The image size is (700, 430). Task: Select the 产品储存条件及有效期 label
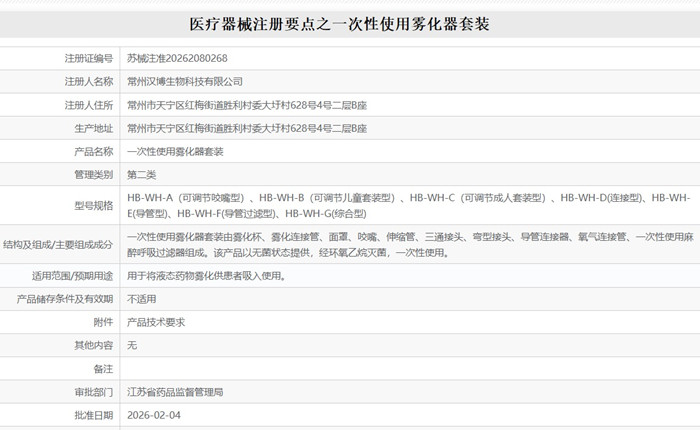point(65,299)
